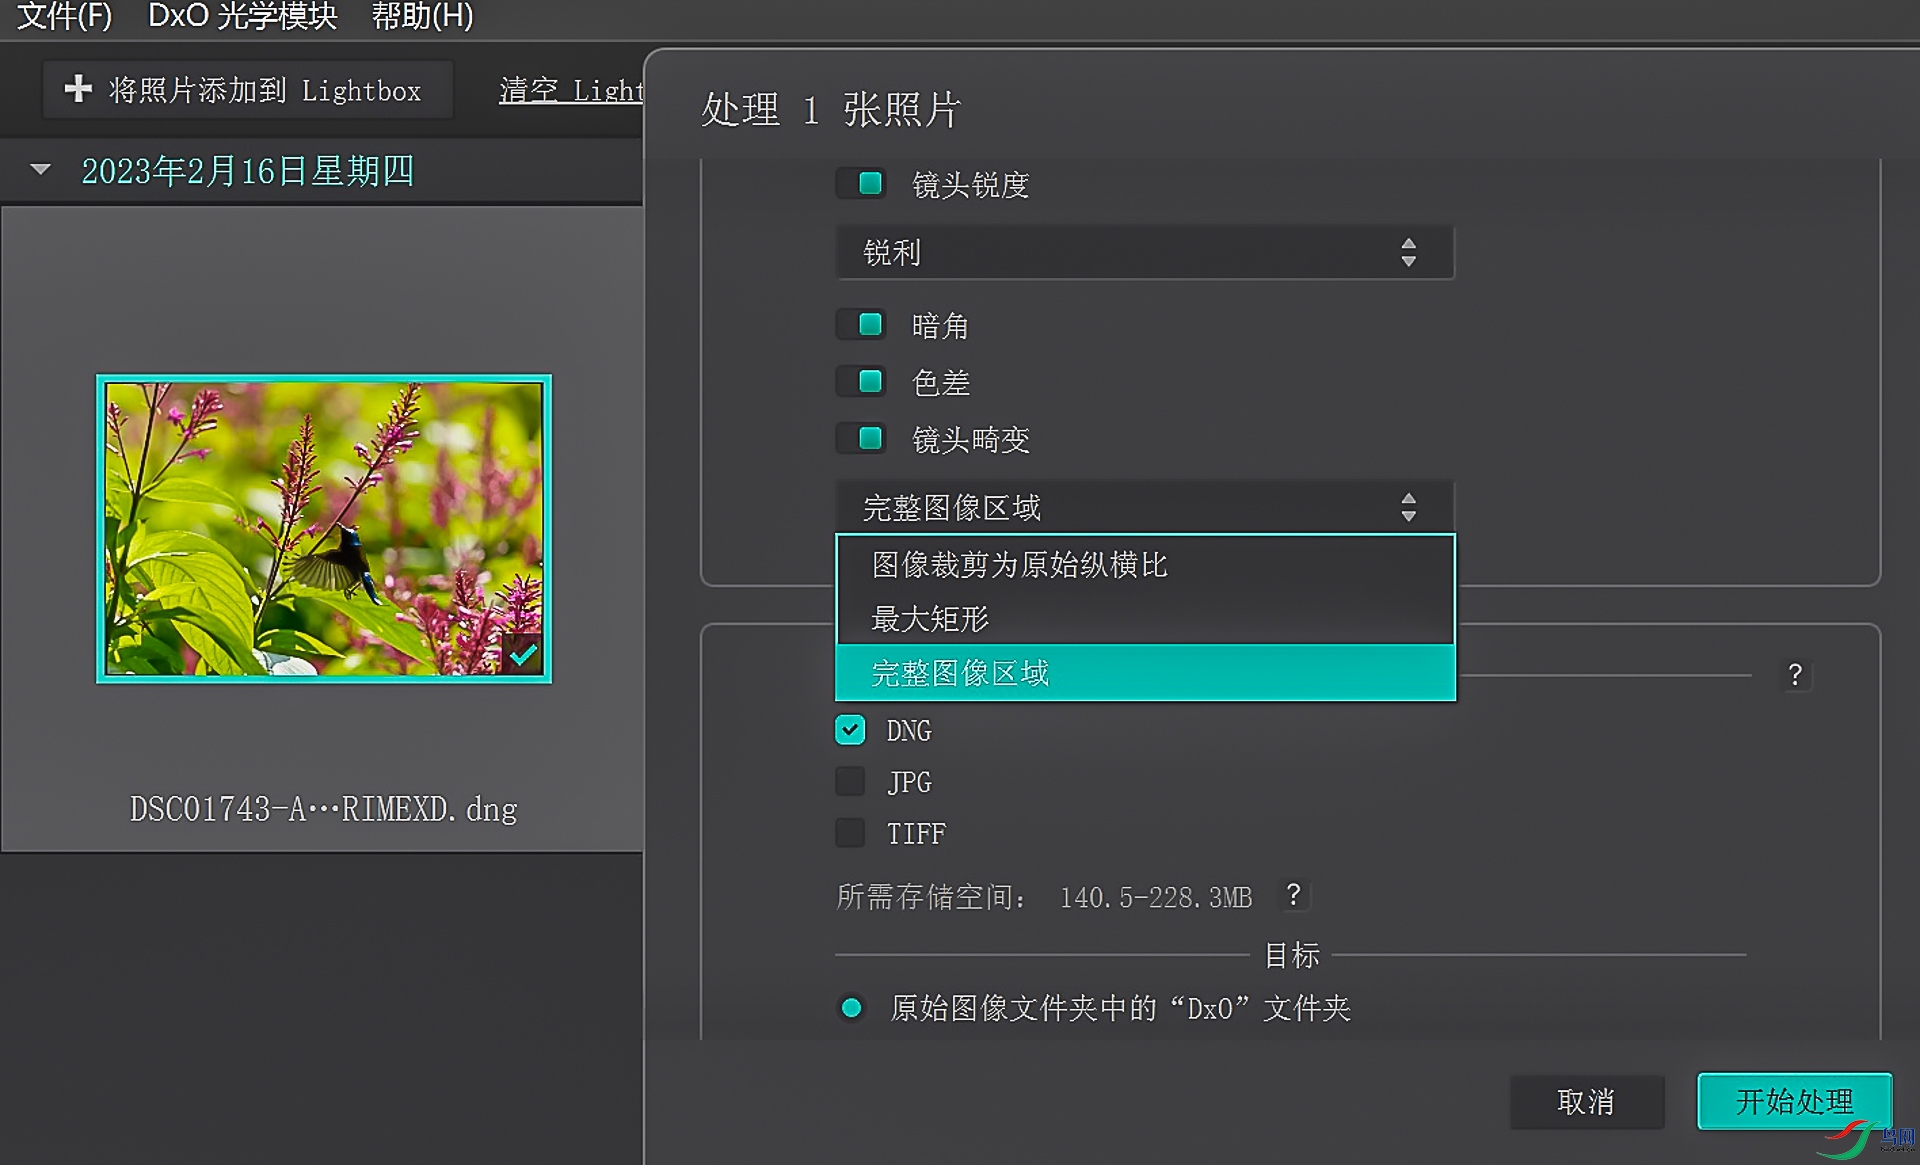
Task: Choose 最大矩形 from the dropdown list
Action: [x=1145, y=619]
